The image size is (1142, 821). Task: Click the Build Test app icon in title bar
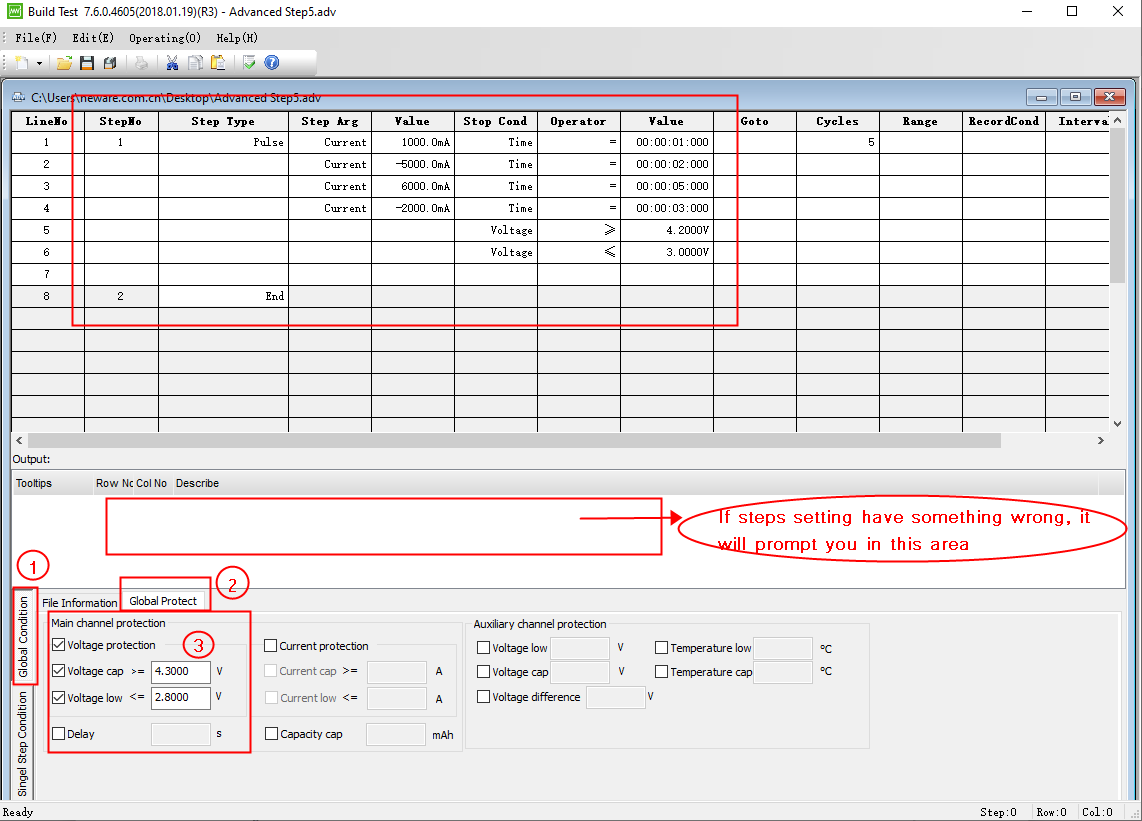tap(15, 12)
